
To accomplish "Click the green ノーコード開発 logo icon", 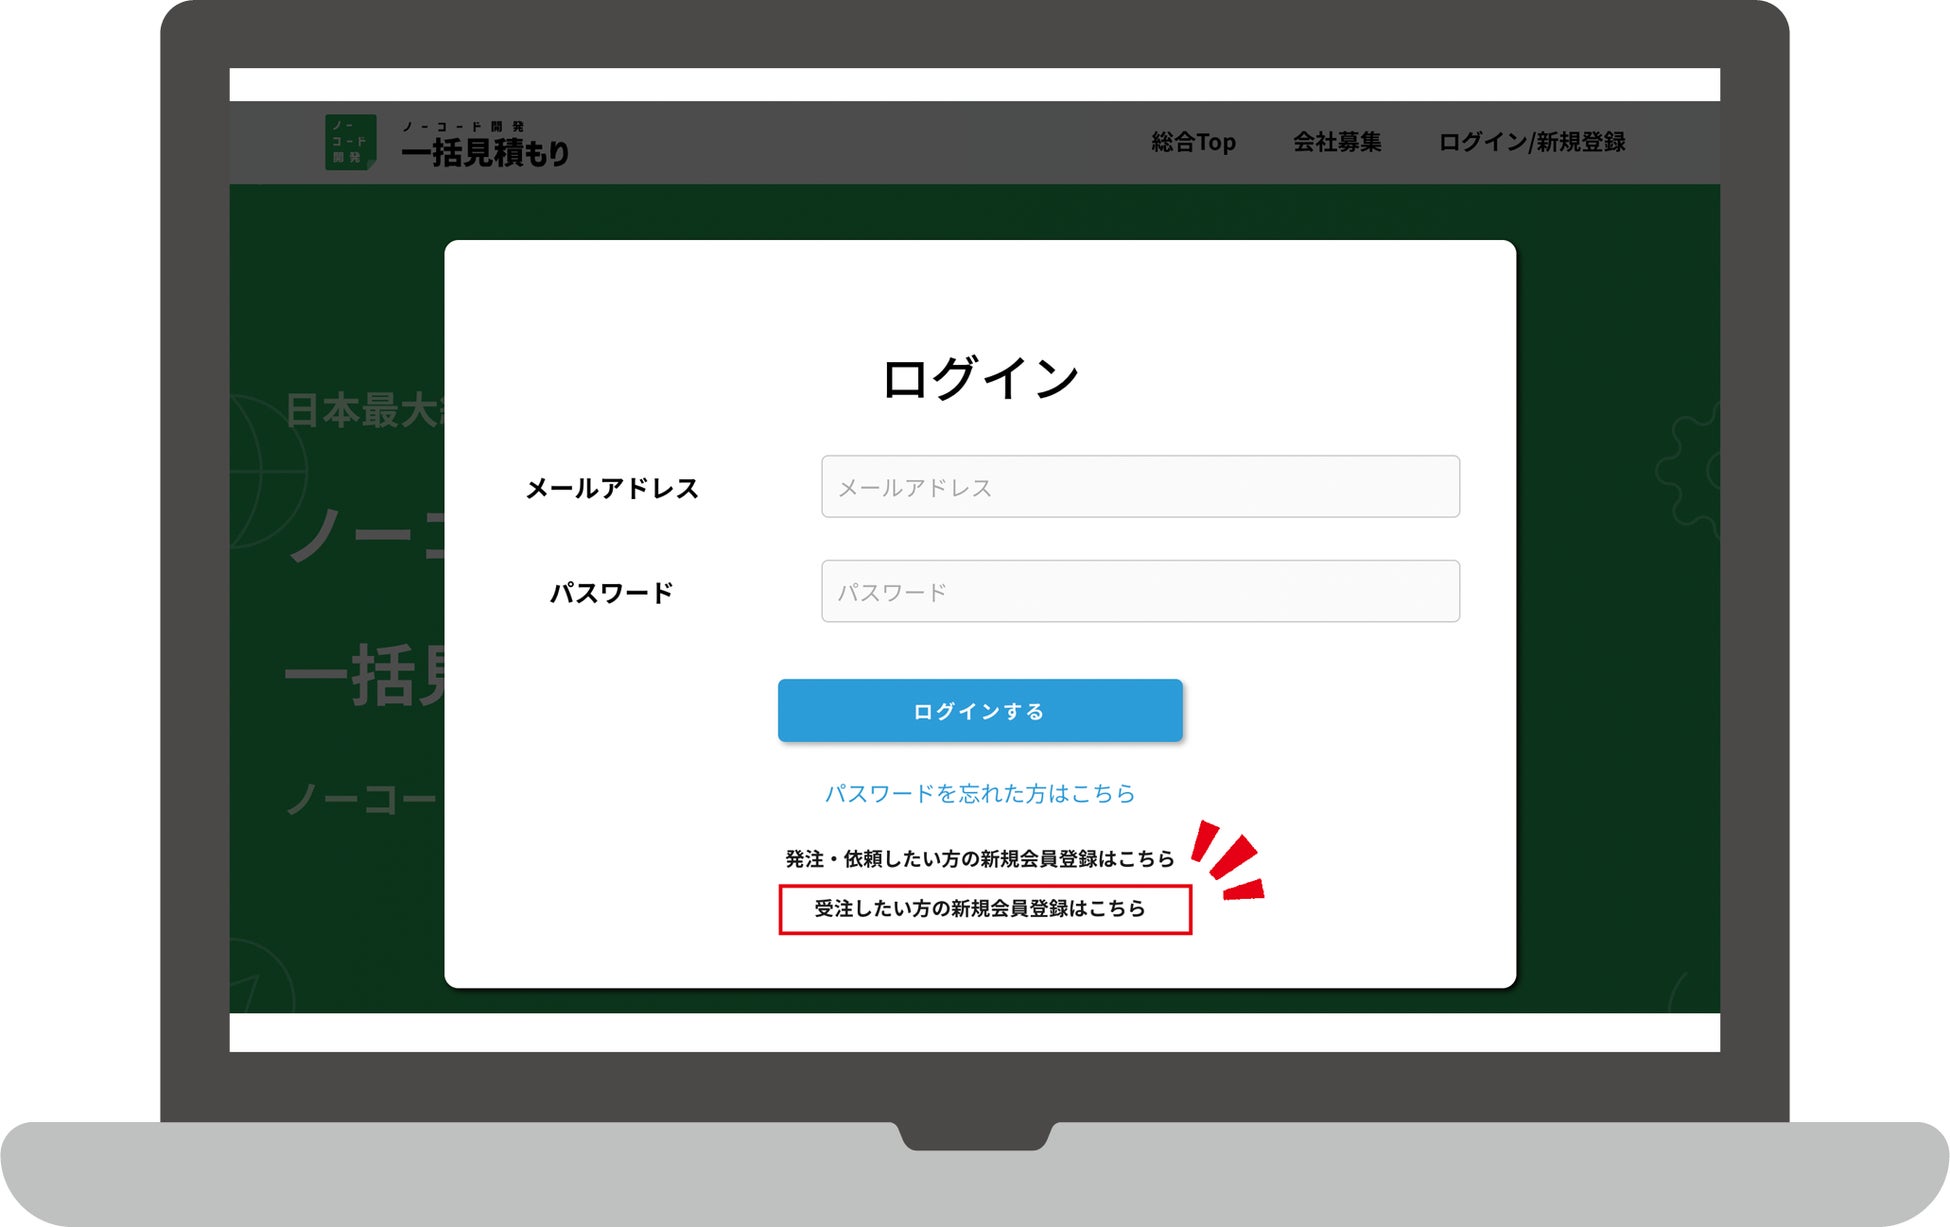I will click(x=350, y=142).
